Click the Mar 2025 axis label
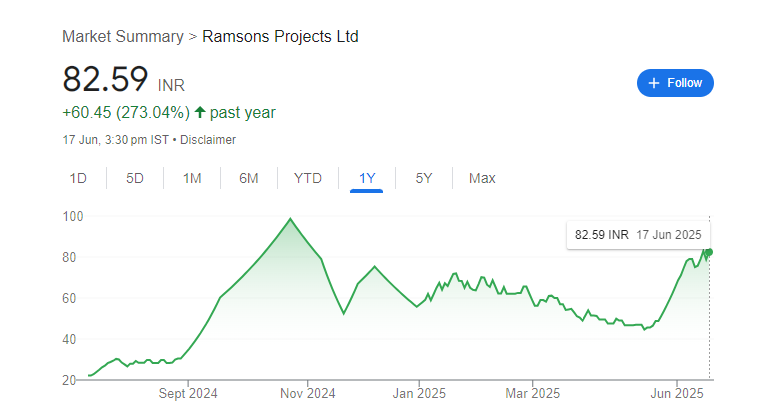Viewport: 767px width, 417px height. [x=533, y=394]
